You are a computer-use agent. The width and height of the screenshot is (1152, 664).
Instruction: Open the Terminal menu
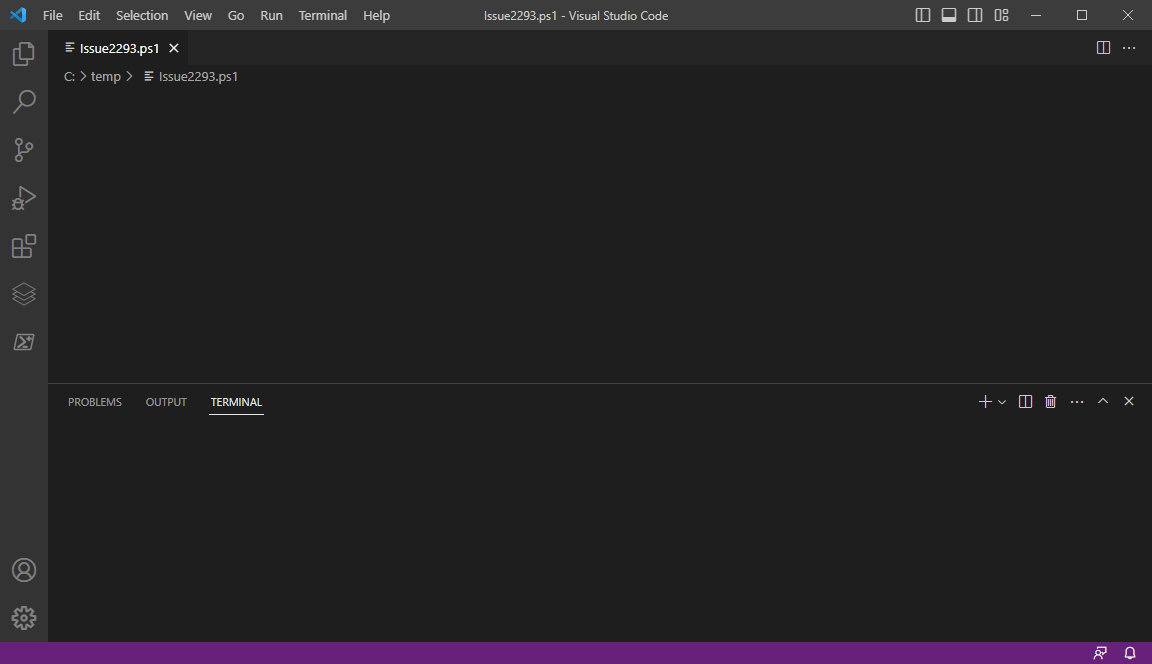tap(322, 15)
